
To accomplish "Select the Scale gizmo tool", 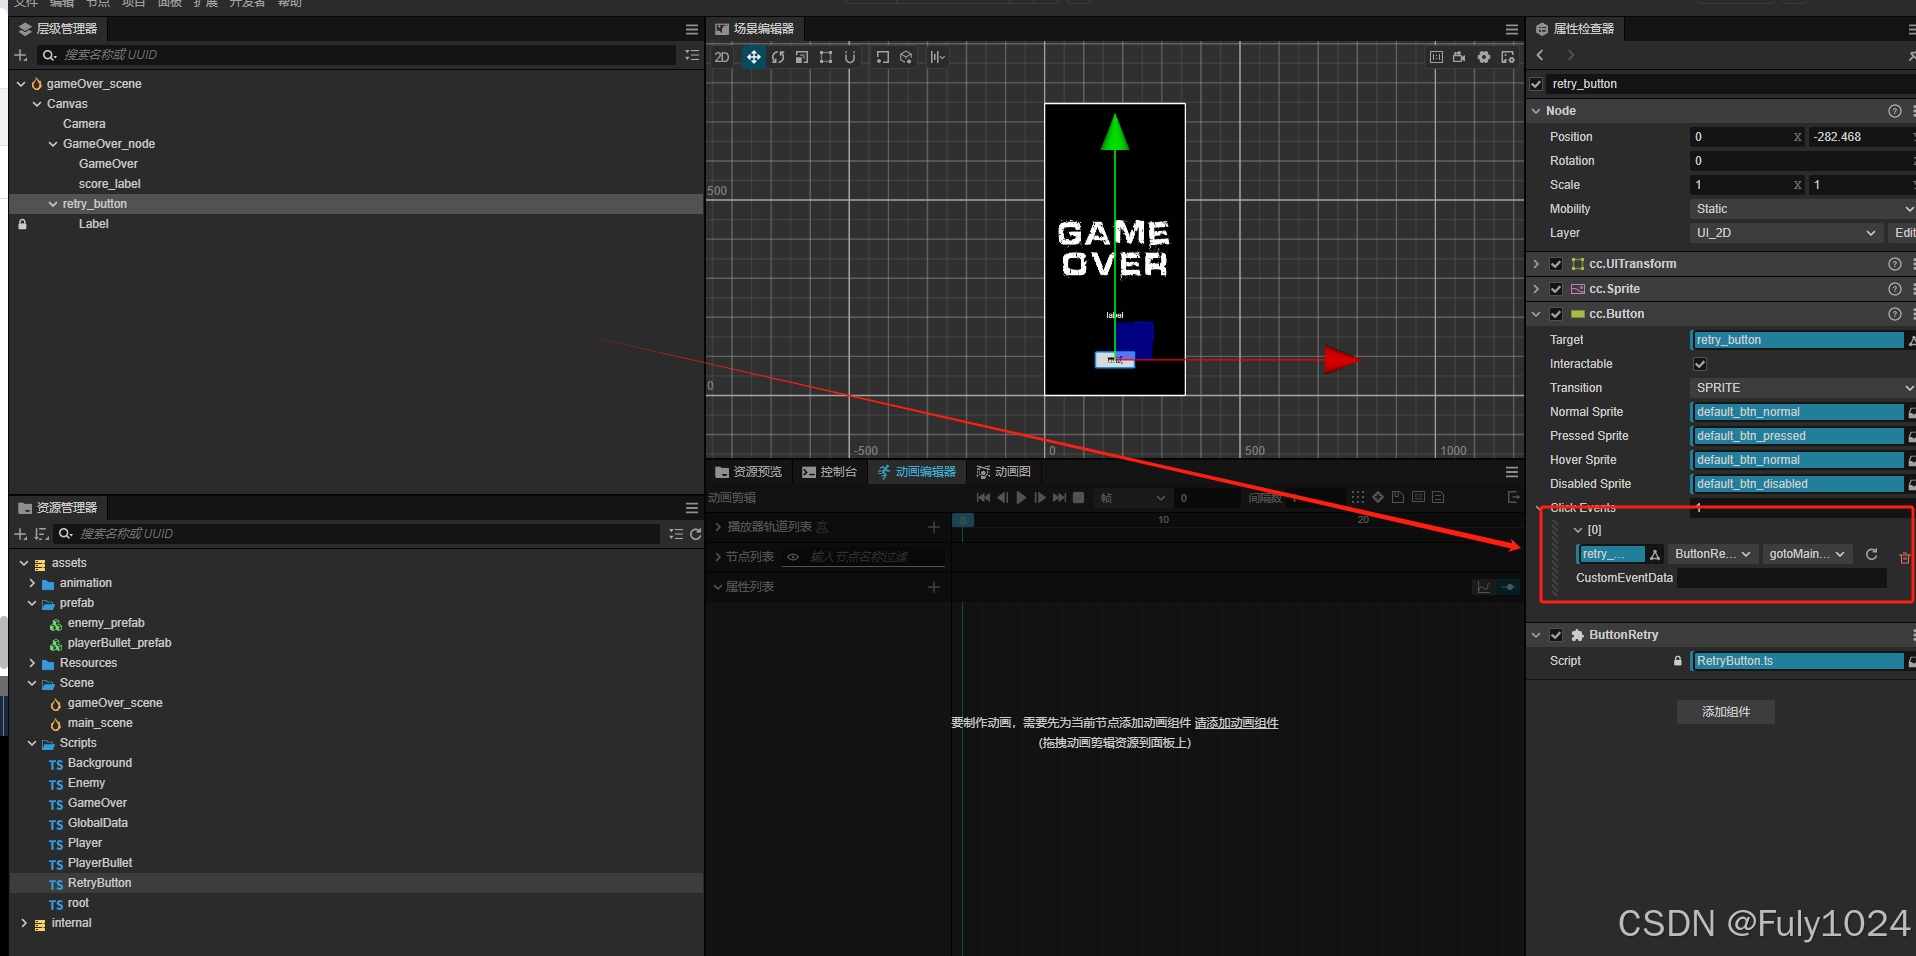I will (802, 57).
